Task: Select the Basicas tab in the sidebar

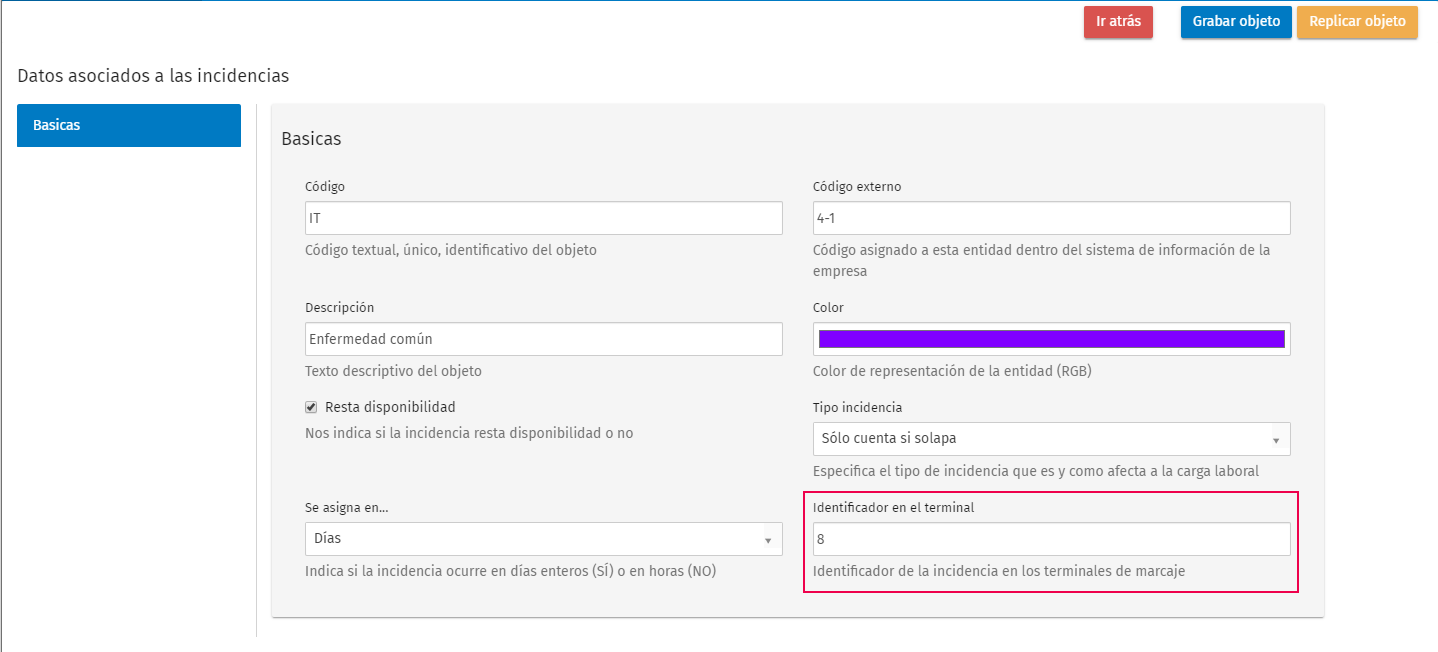Action: point(129,126)
